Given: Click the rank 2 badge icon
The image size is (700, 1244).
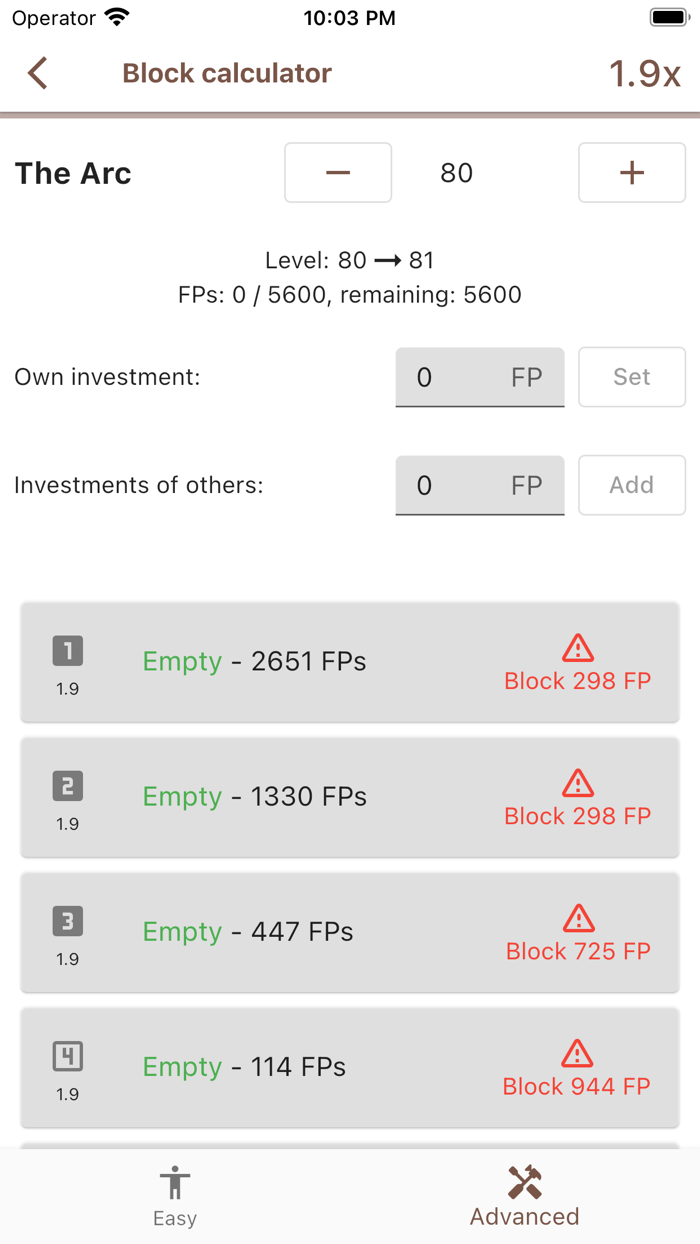Looking at the screenshot, I should tap(68, 787).
